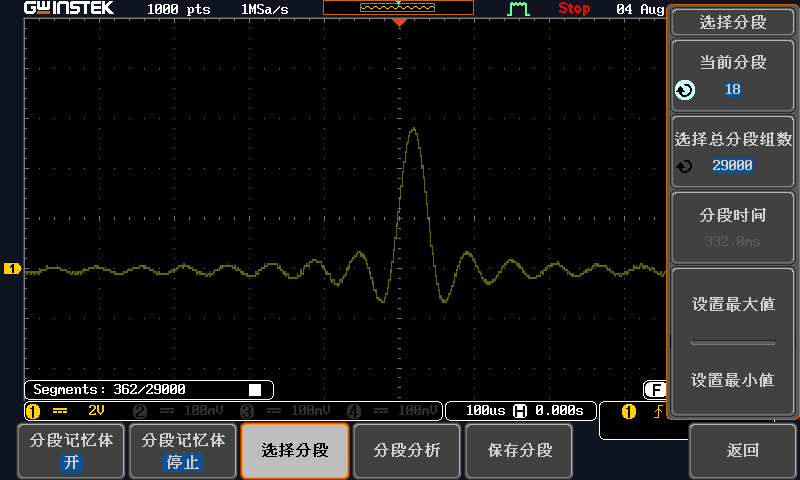The width and height of the screenshot is (800, 480).
Task: Click the channel 3 indicator at 100mV
Action: 285,411
